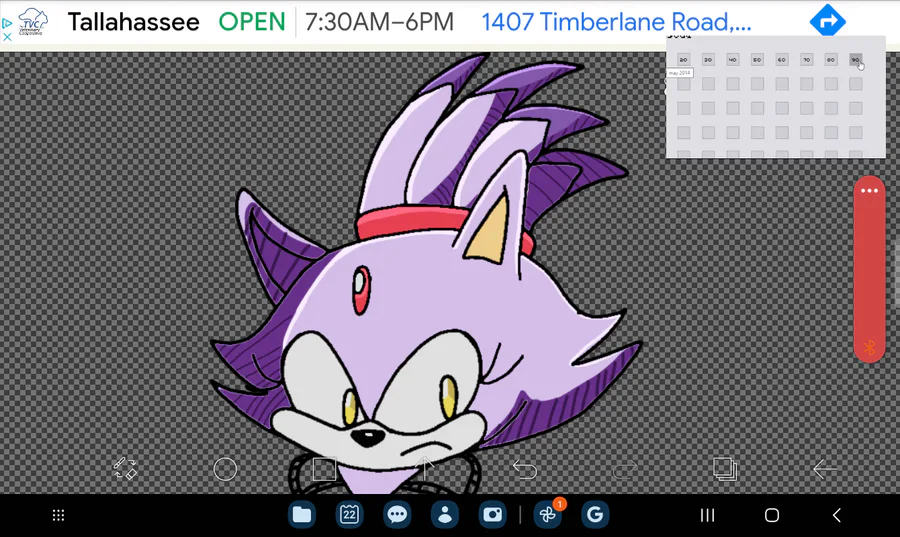Tap the system back chevron in the navigation bar
This screenshot has height=537, width=900.
pyautogui.click(x=837, y=515)
